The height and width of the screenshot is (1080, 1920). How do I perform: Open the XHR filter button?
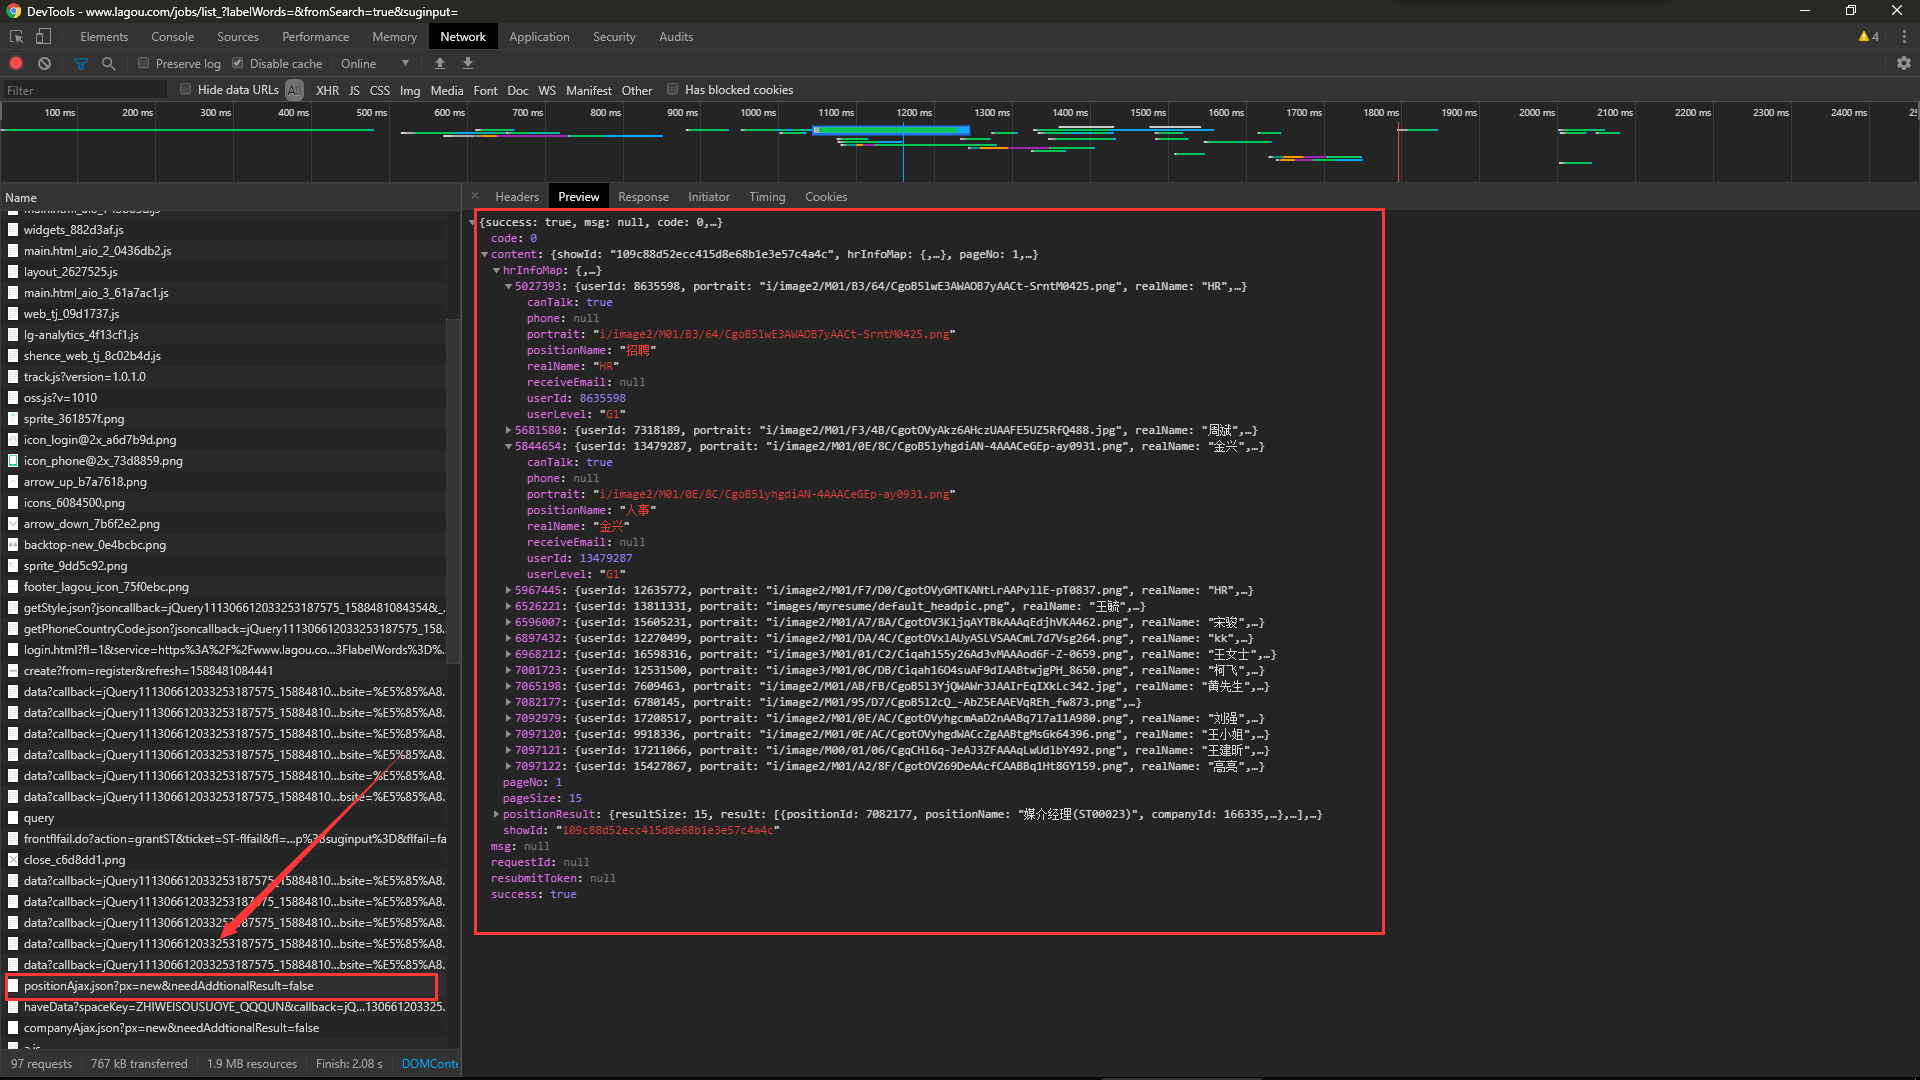[x=326, y=90]
